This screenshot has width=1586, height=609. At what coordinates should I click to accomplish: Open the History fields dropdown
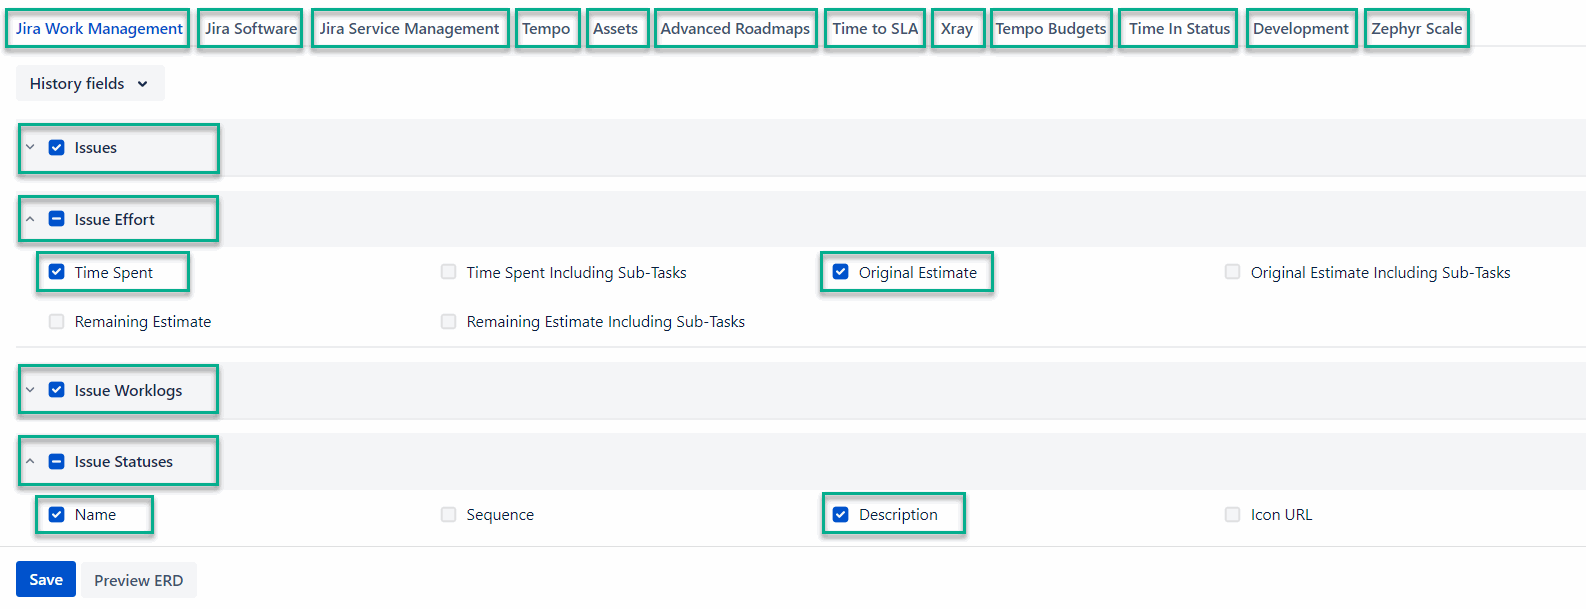pyautogui.click(x=89, y=84)
